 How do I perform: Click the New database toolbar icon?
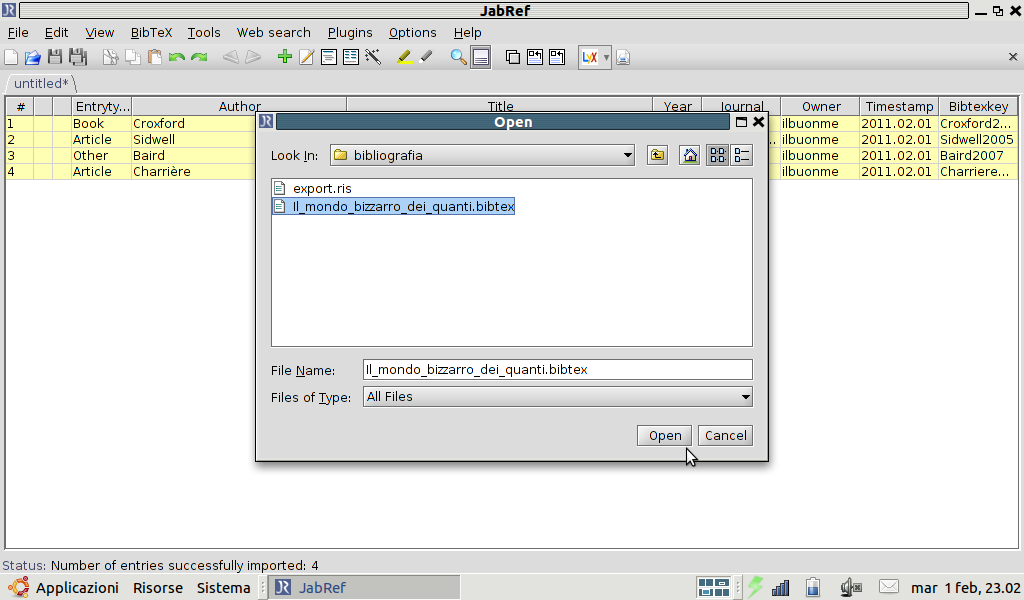(11, 57)
